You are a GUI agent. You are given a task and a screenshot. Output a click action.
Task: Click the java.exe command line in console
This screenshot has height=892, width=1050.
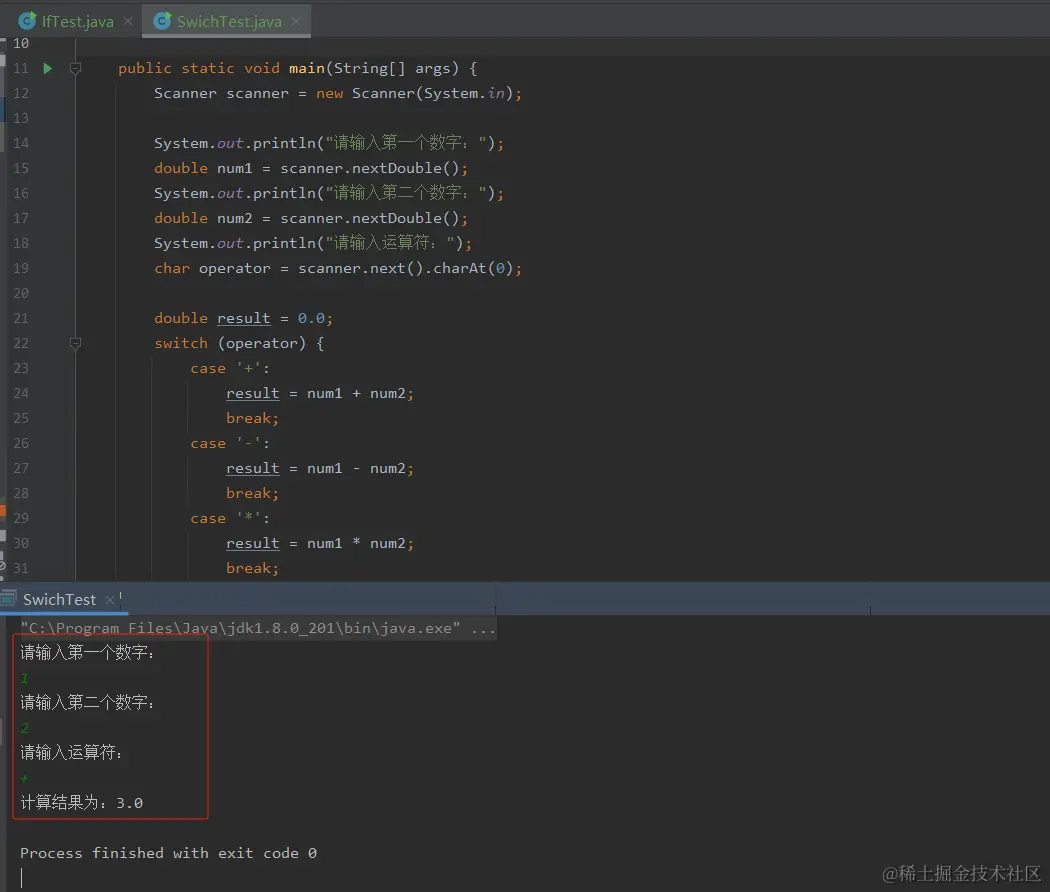point(258,628)
